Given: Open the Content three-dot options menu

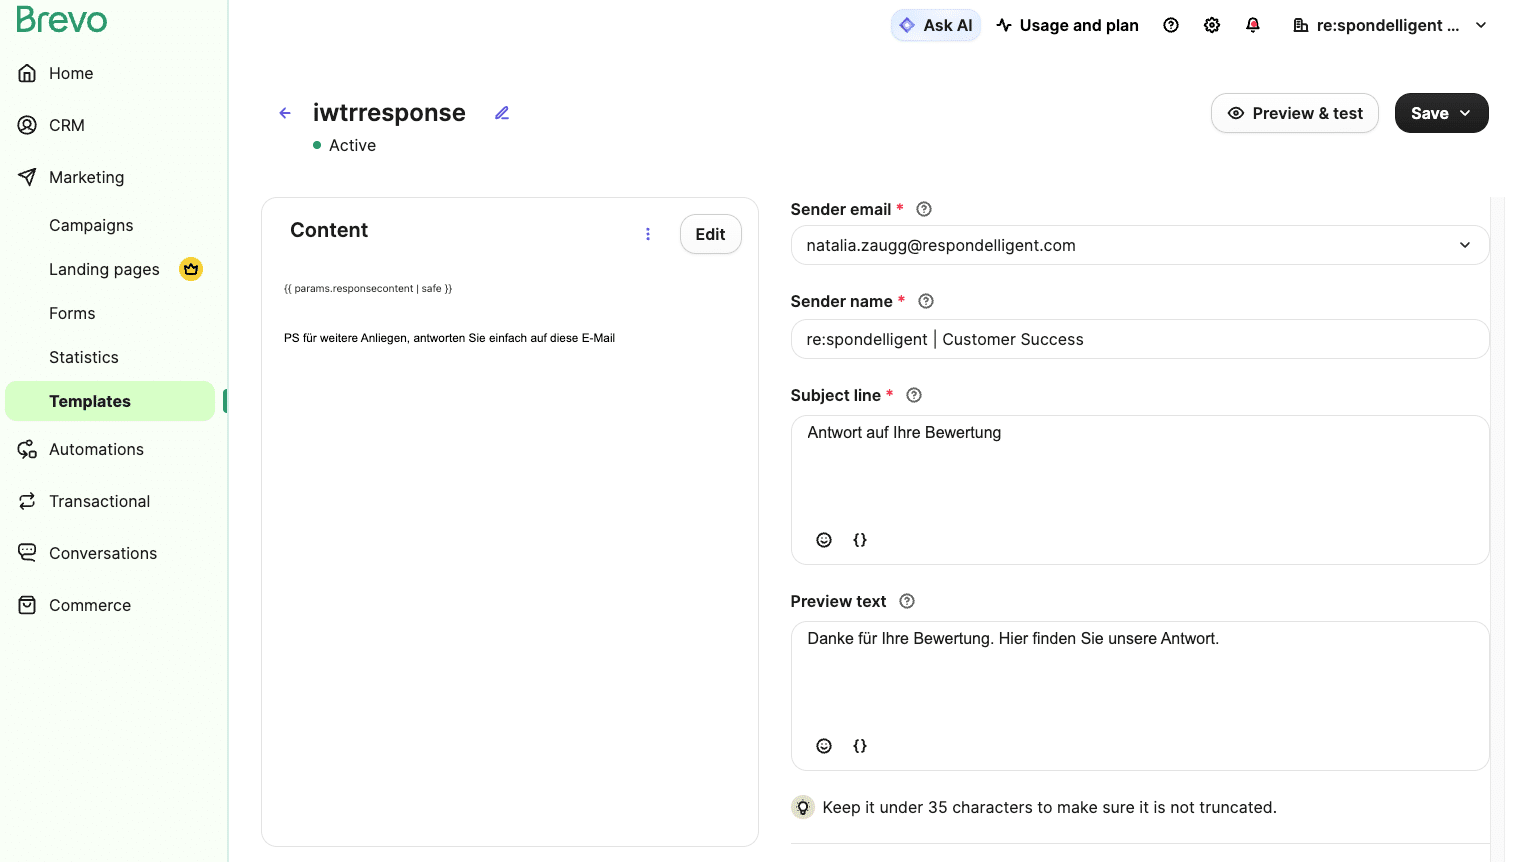Looking at the screenshot, I should 648,234.
